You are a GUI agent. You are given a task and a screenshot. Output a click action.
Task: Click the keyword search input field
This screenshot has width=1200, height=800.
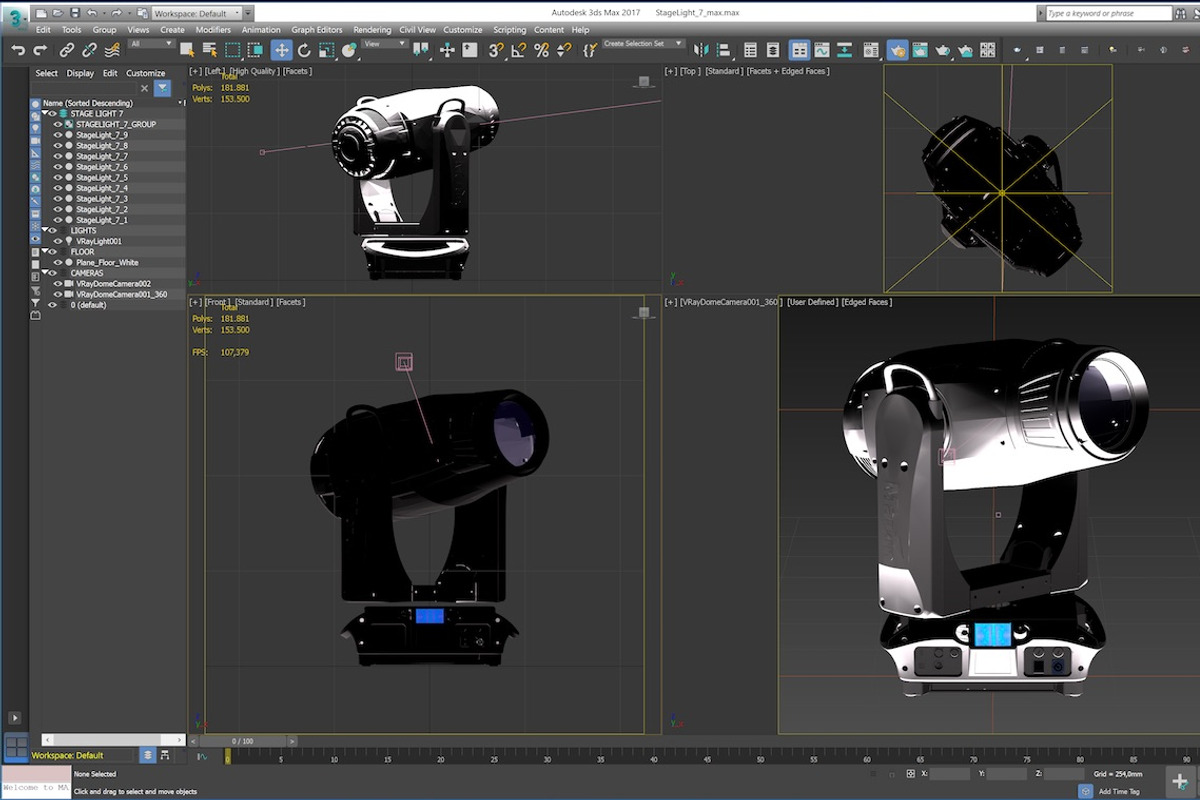pos(1107,13)
